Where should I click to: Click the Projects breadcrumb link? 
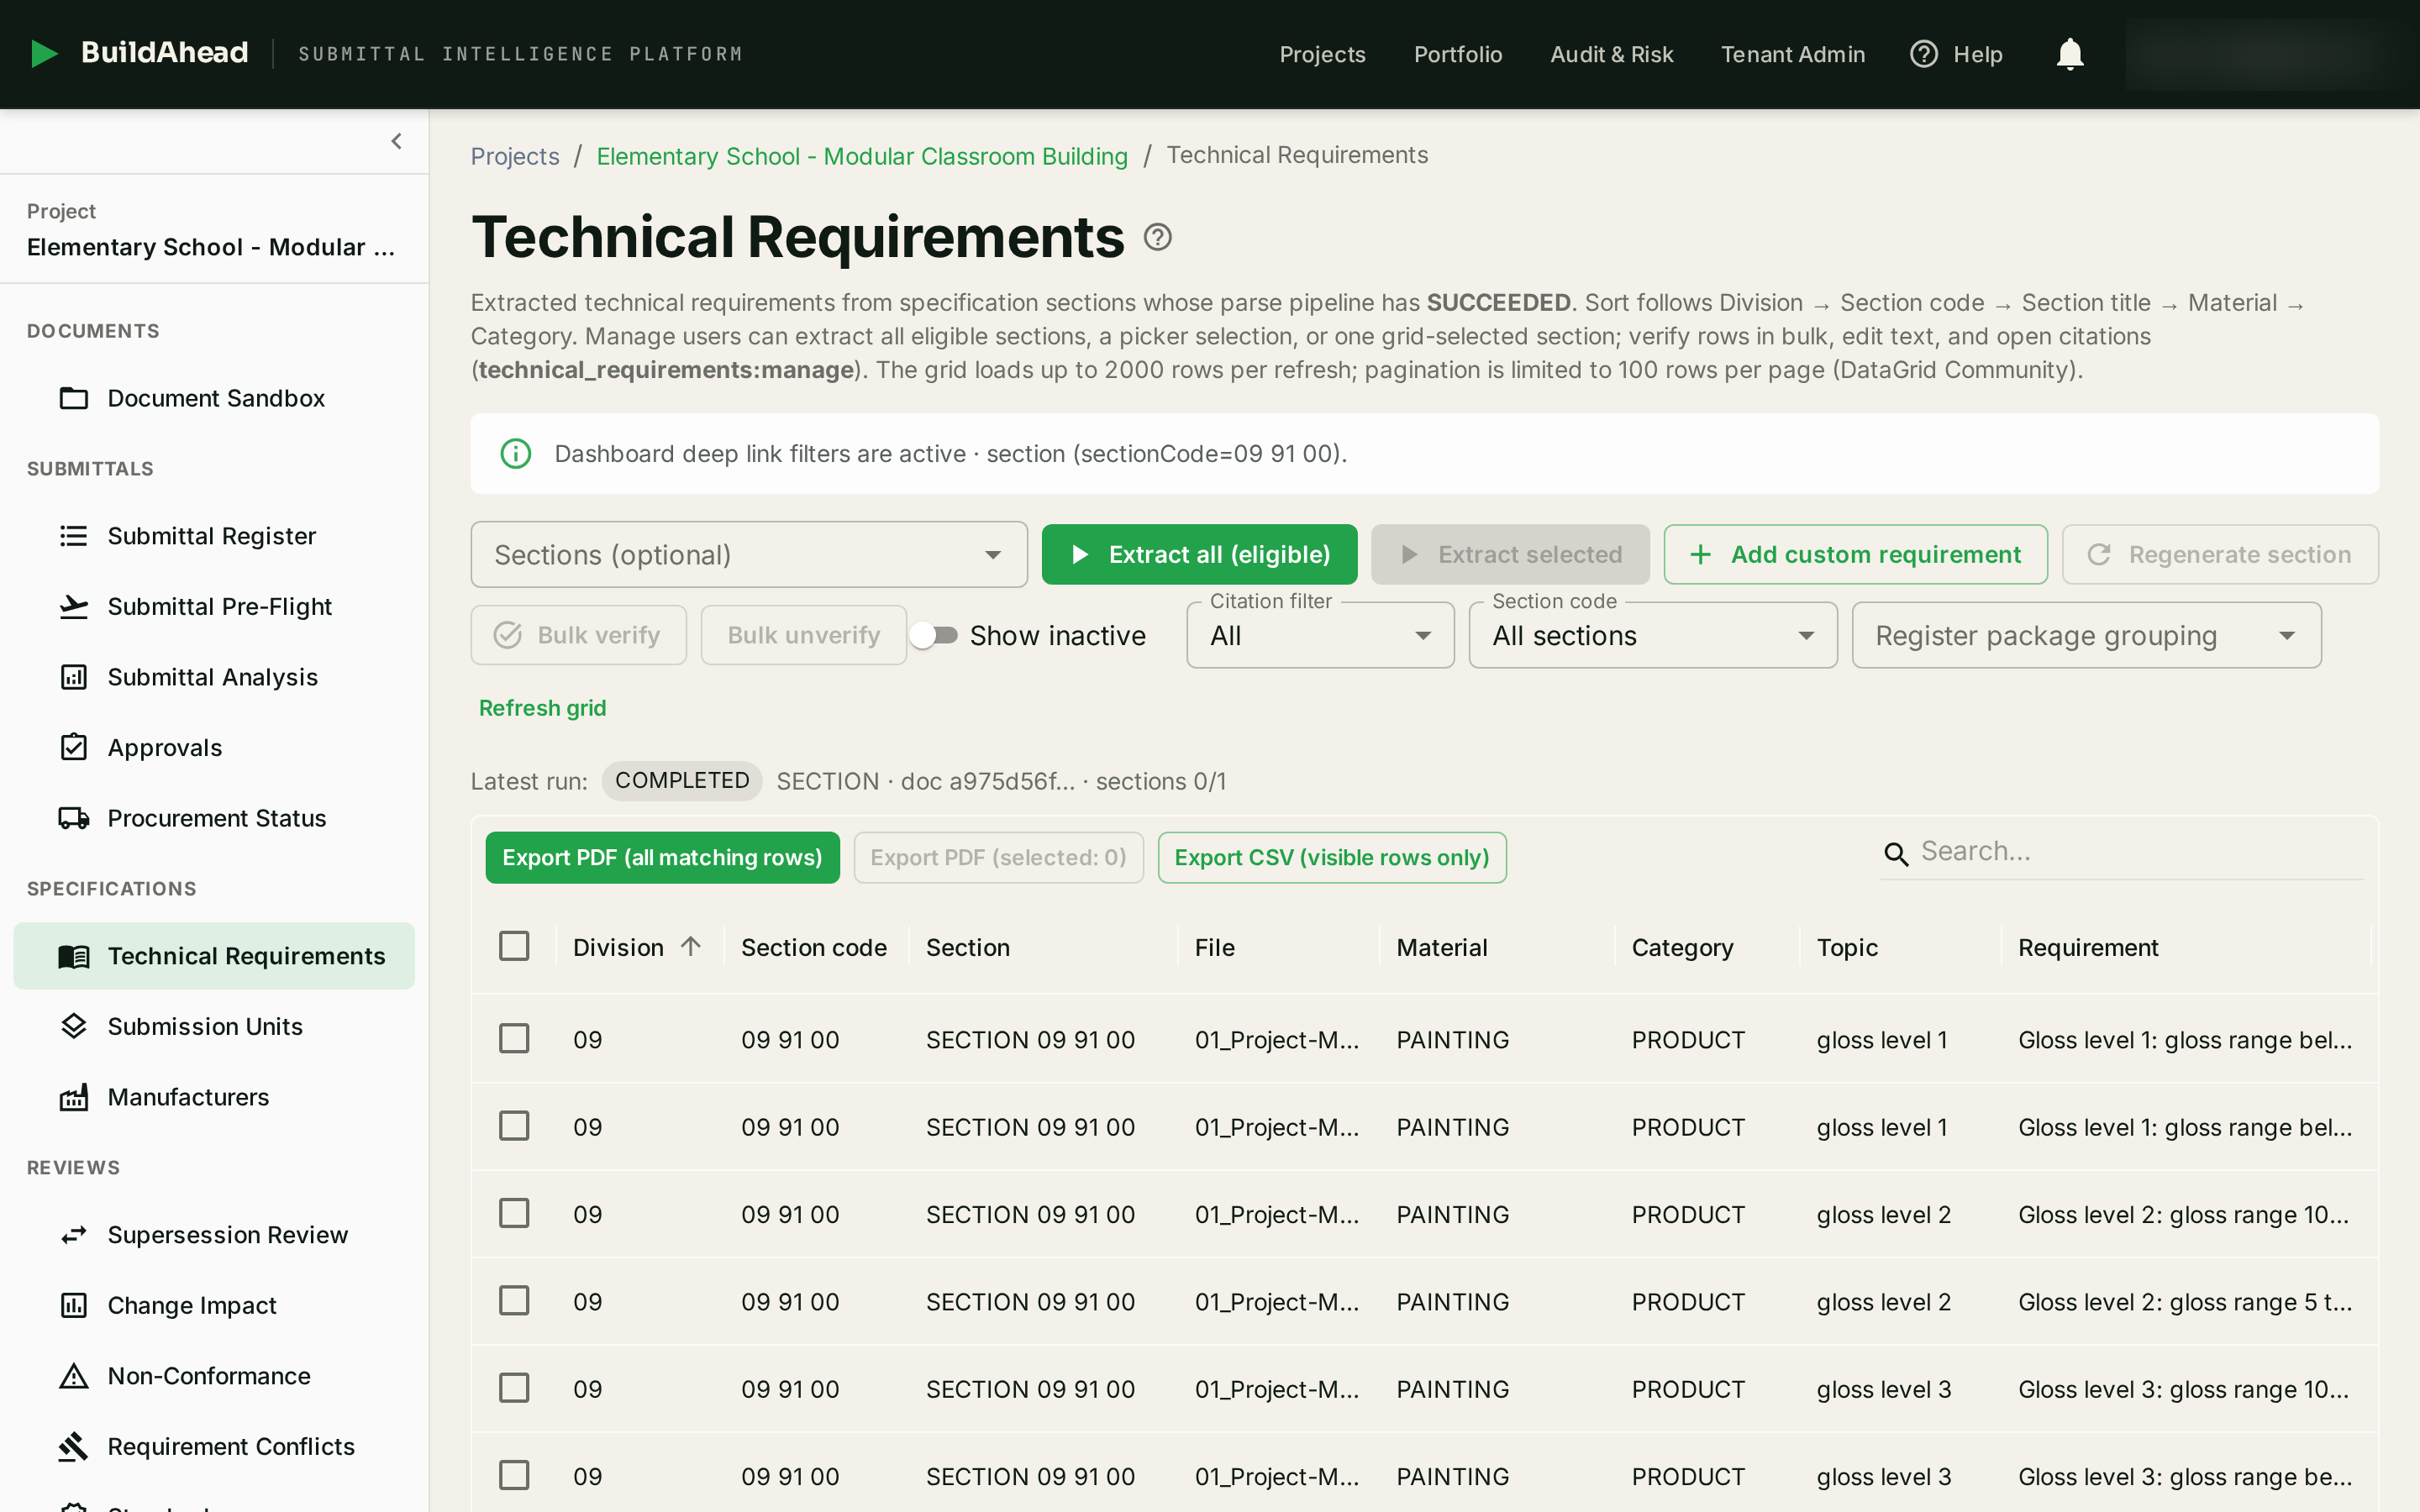pos(515,156)
